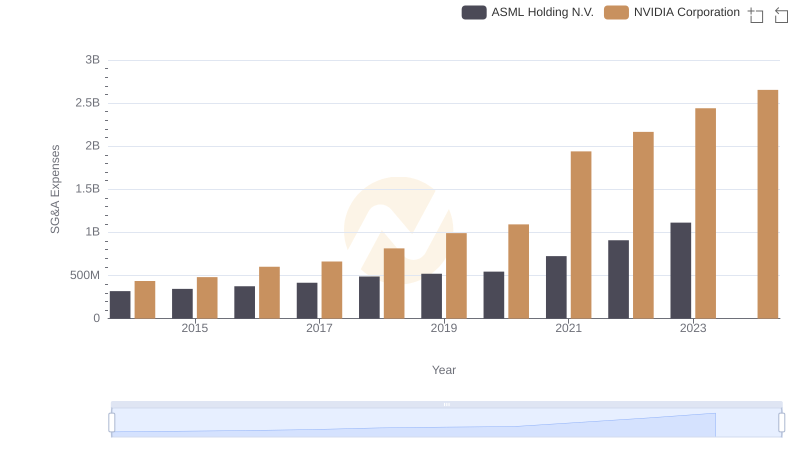This screenshot has width=800, height=461.
Task: Click the 2023 x-axis label
Action: [693, 328]
